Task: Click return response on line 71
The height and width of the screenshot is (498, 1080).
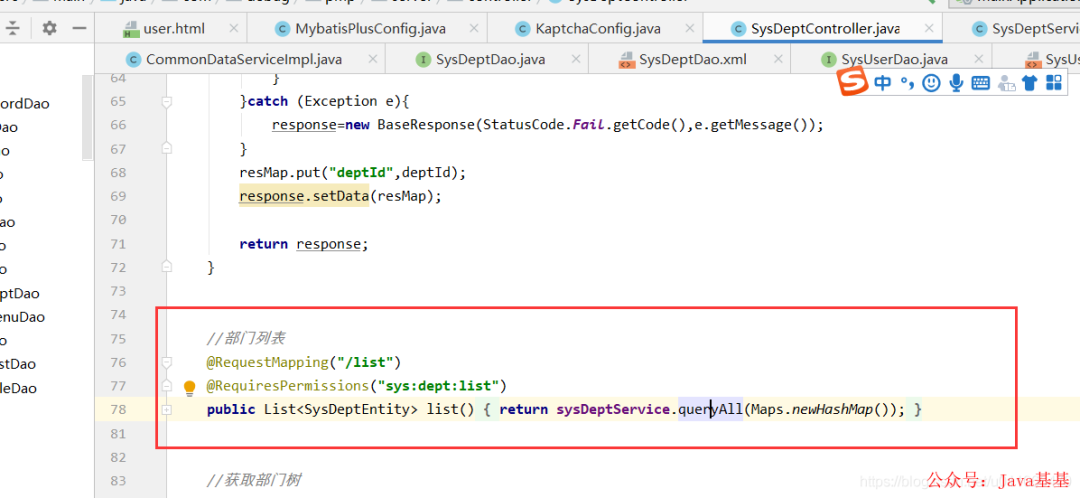Action: [x=304, y=244]
